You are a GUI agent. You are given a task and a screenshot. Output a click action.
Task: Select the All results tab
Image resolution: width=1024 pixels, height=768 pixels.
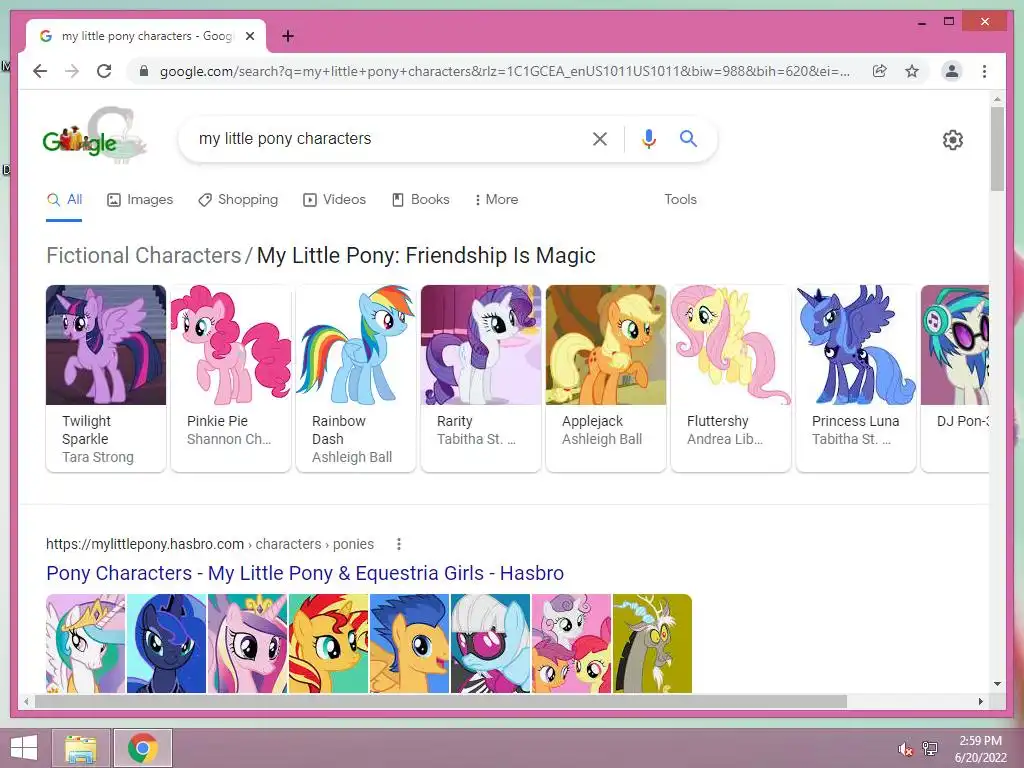64,199
